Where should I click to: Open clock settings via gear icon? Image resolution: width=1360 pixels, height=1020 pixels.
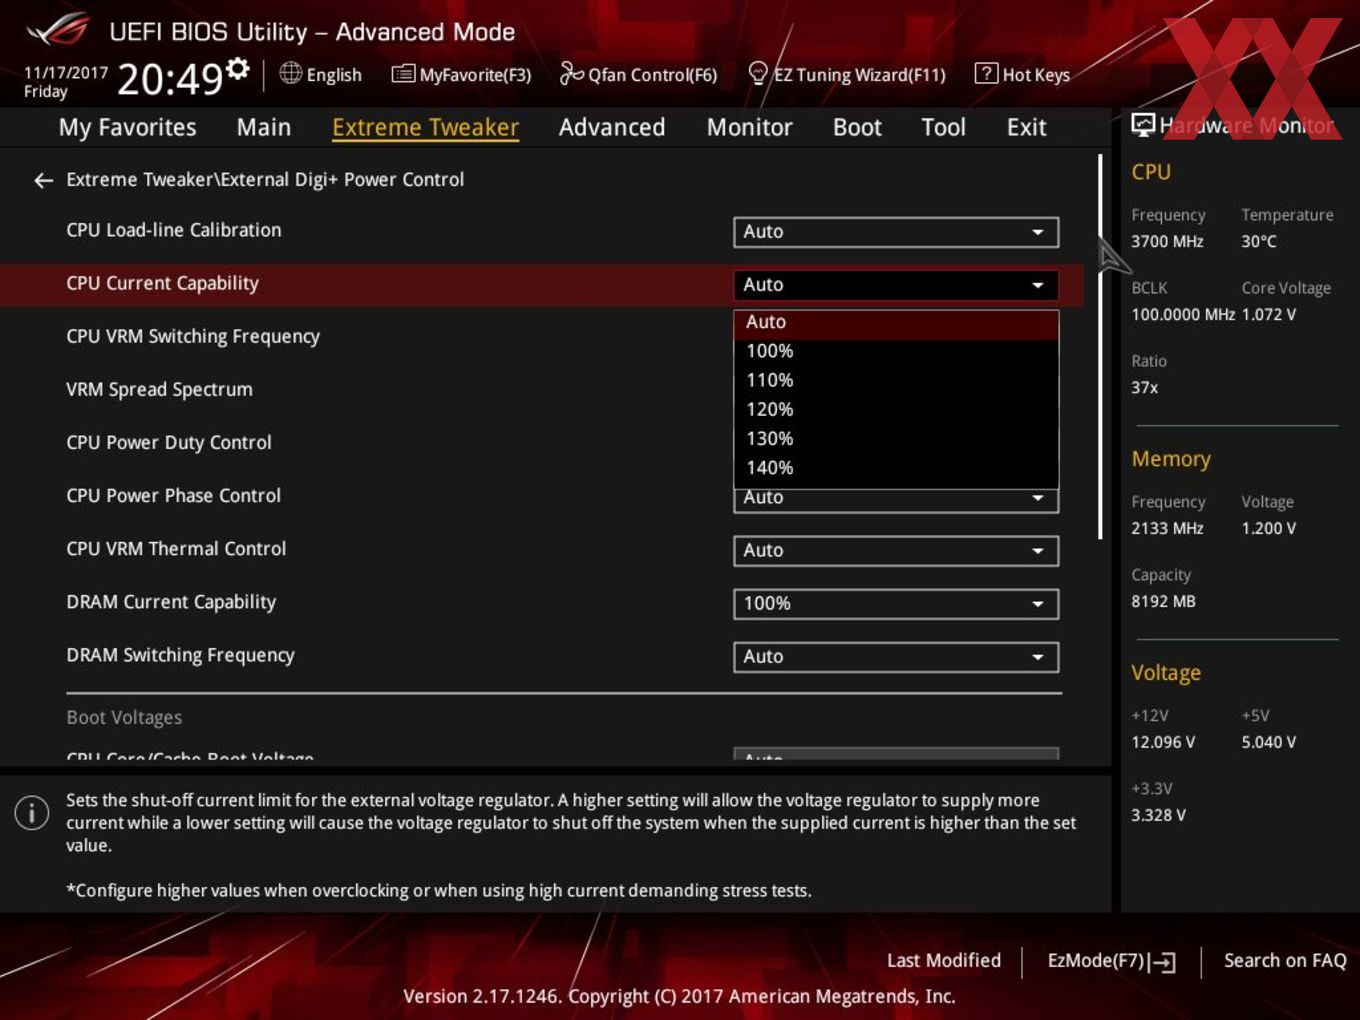[x=237, y=68]
